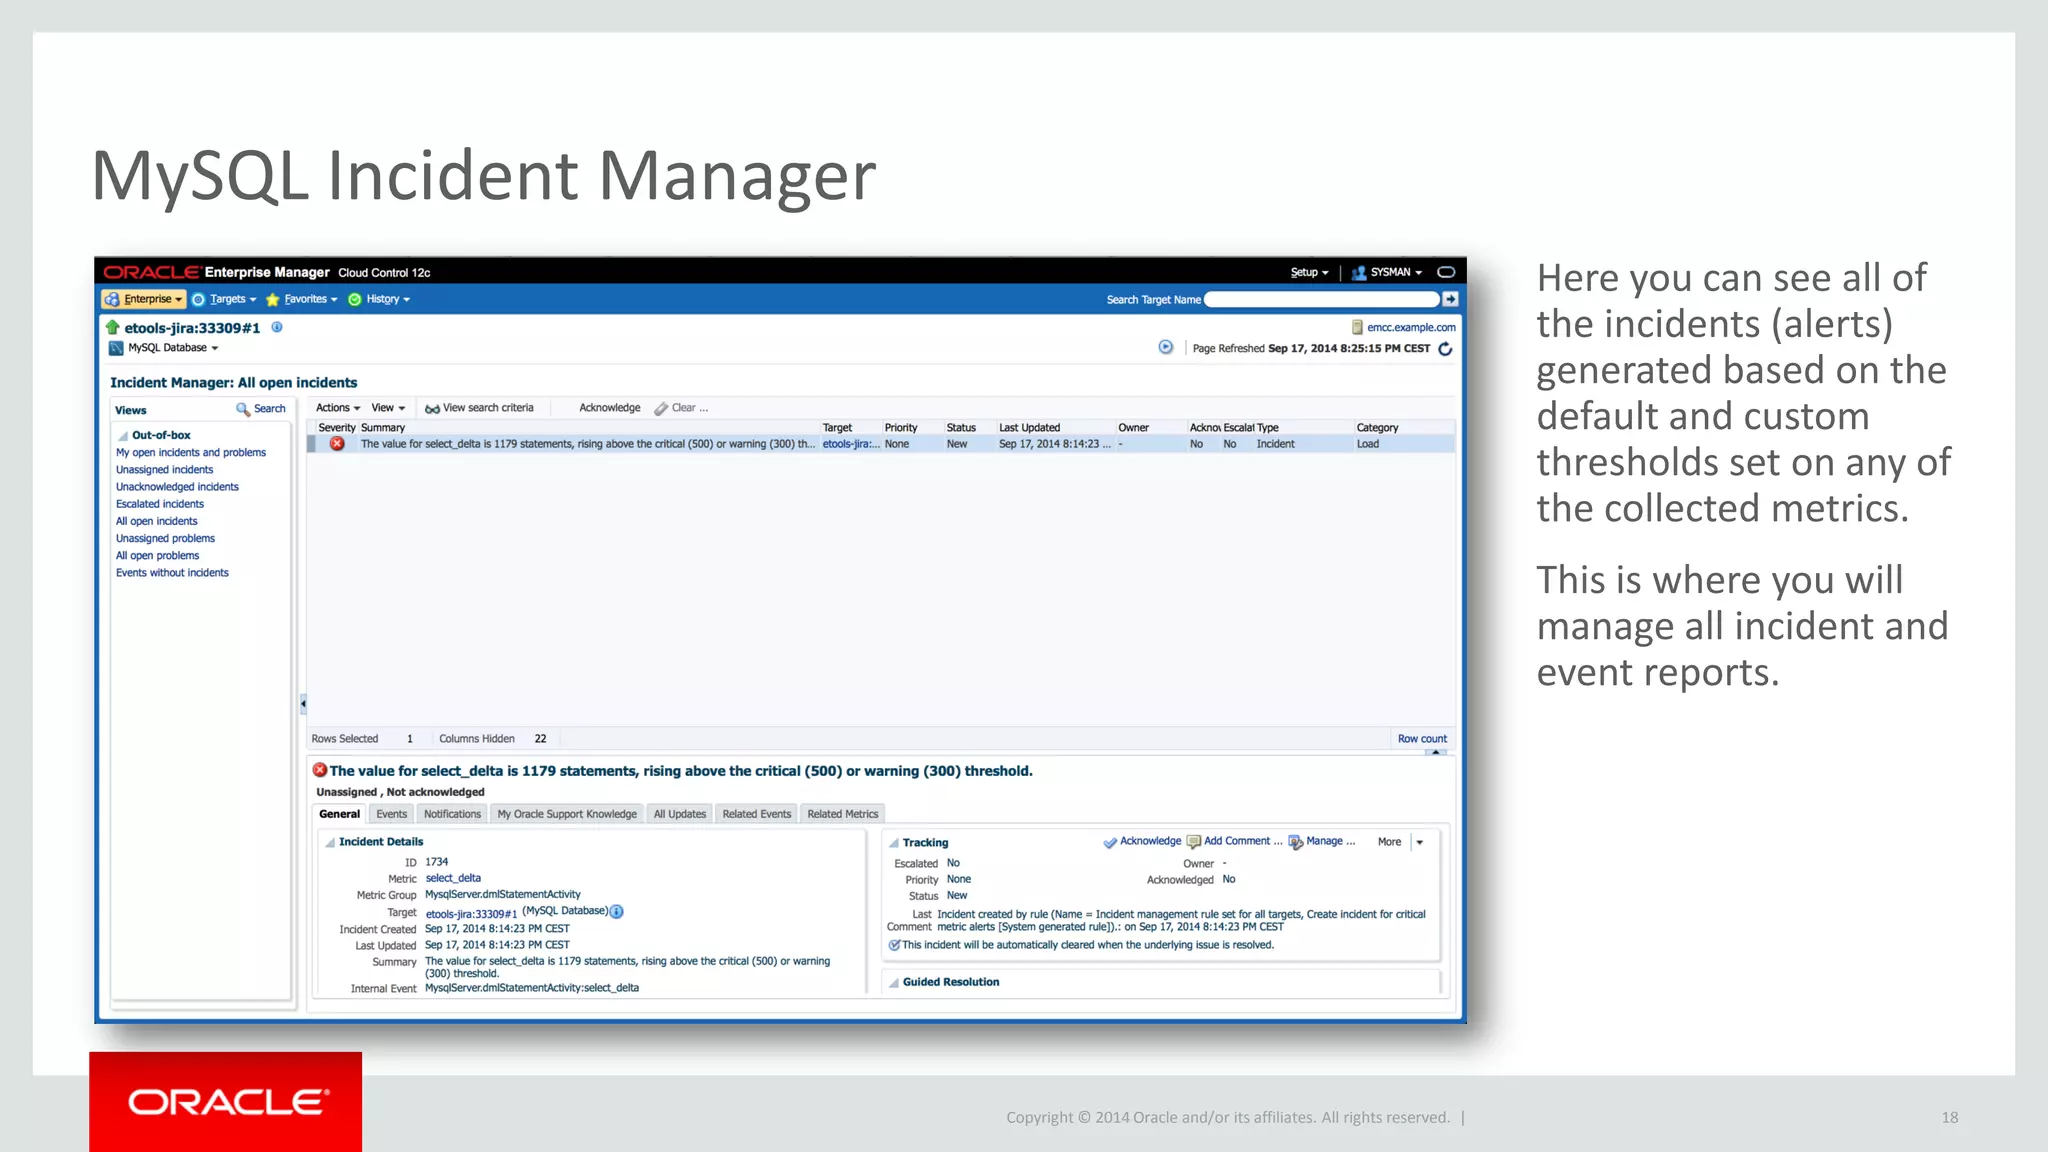Click the Severity column header
This screenshot has height=1152, width=2048.
pyautogui.click(x=337, y=428)
